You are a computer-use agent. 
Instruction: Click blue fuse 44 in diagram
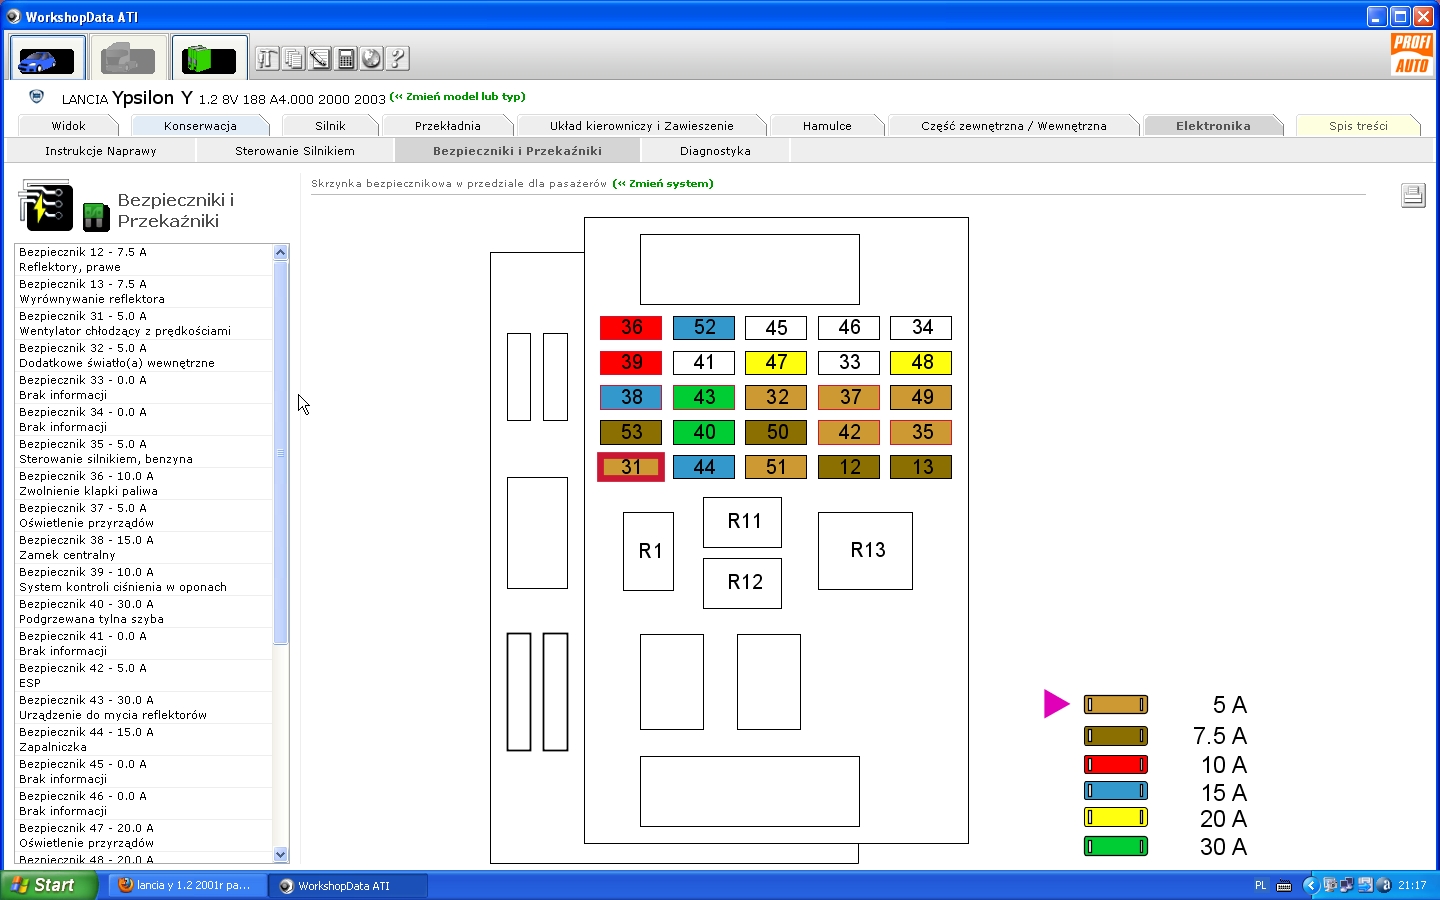[x=704, y=467]
